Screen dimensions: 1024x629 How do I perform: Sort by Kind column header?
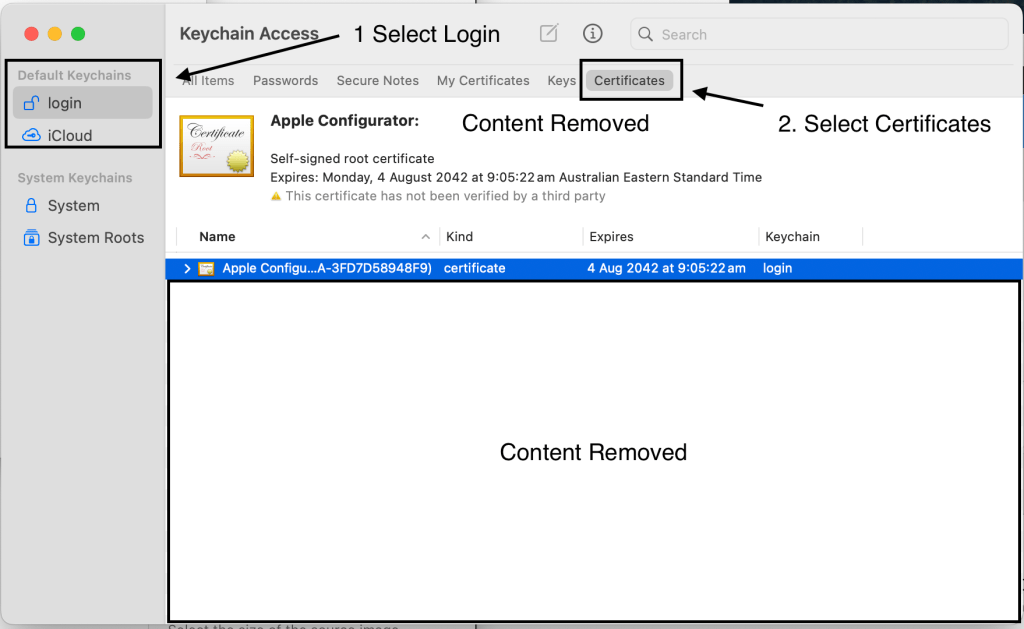tap(459, 237)
